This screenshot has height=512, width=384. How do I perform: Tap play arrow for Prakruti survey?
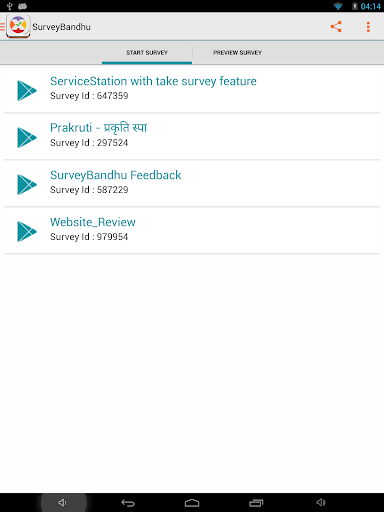[27, 137]
